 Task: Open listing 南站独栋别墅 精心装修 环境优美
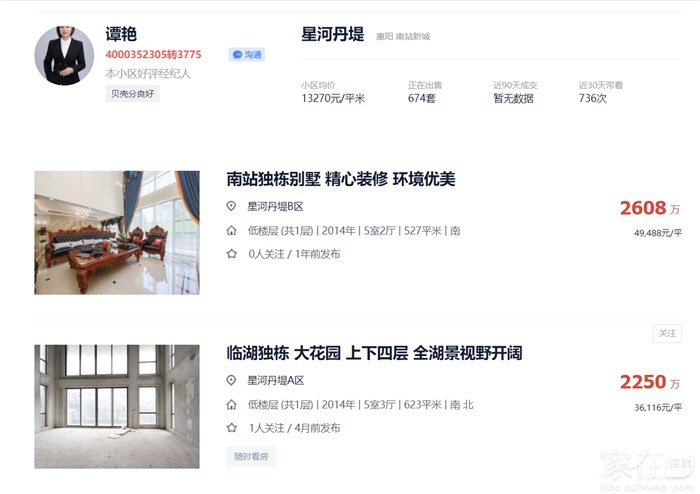click(x=341, y=179)
